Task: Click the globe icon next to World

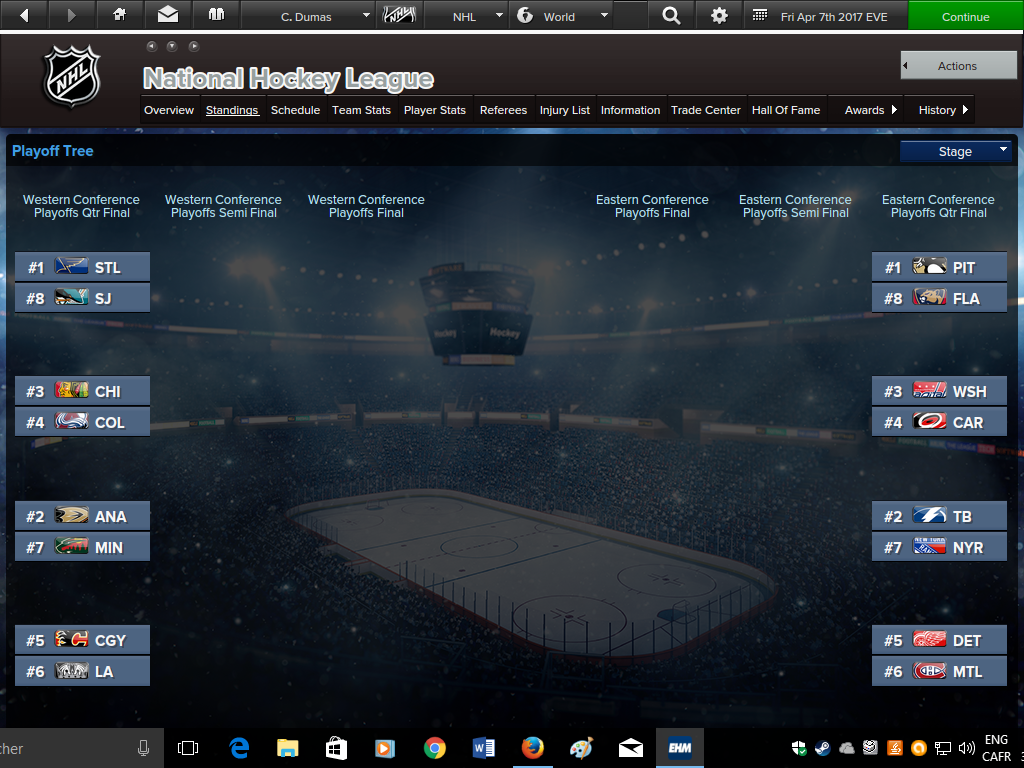Action: [525, 16]
